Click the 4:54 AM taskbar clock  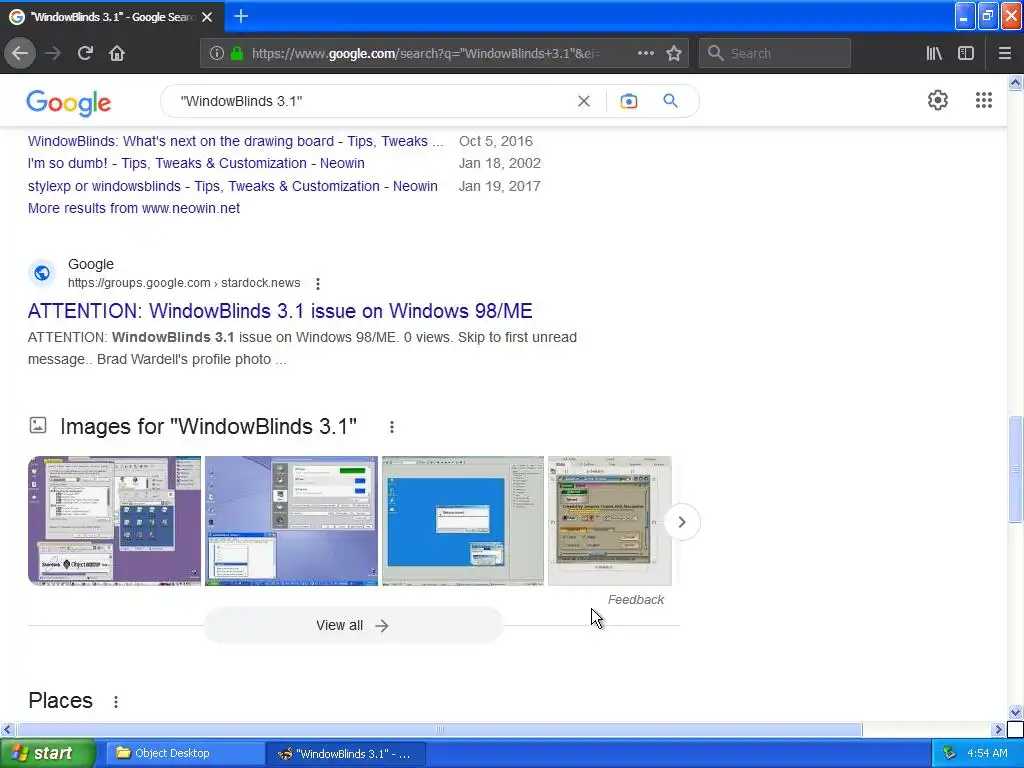tap(987, 754)
